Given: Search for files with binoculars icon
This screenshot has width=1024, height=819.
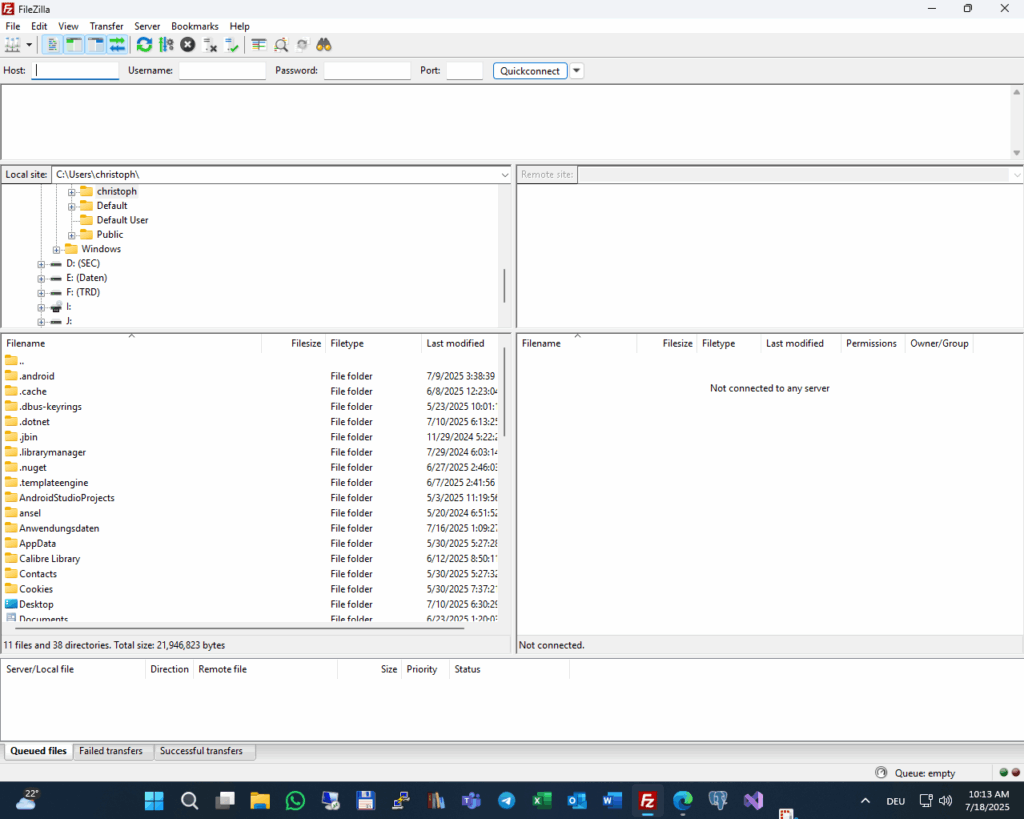Looking at the screenshot, I should (324, 44).
